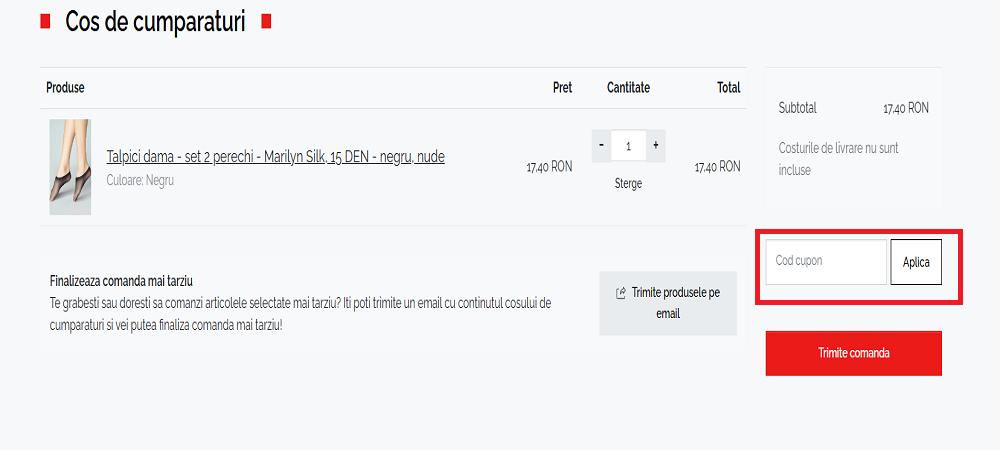Click the red square before Cos de cumparaturi
This screenshot has width=1000, height=450.
(x=45, y=22)
